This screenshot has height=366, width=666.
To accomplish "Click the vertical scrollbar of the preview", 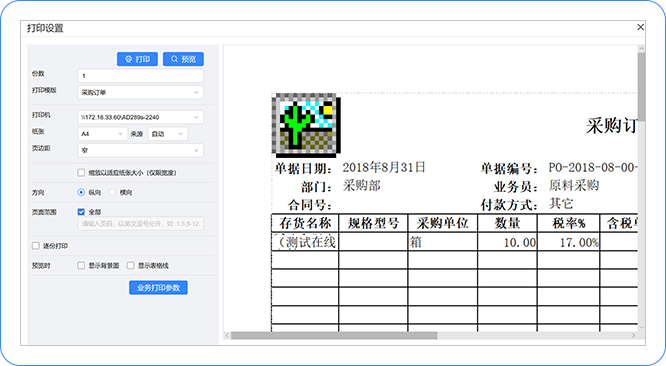I will pyautogui.click(x=641, y=188).
